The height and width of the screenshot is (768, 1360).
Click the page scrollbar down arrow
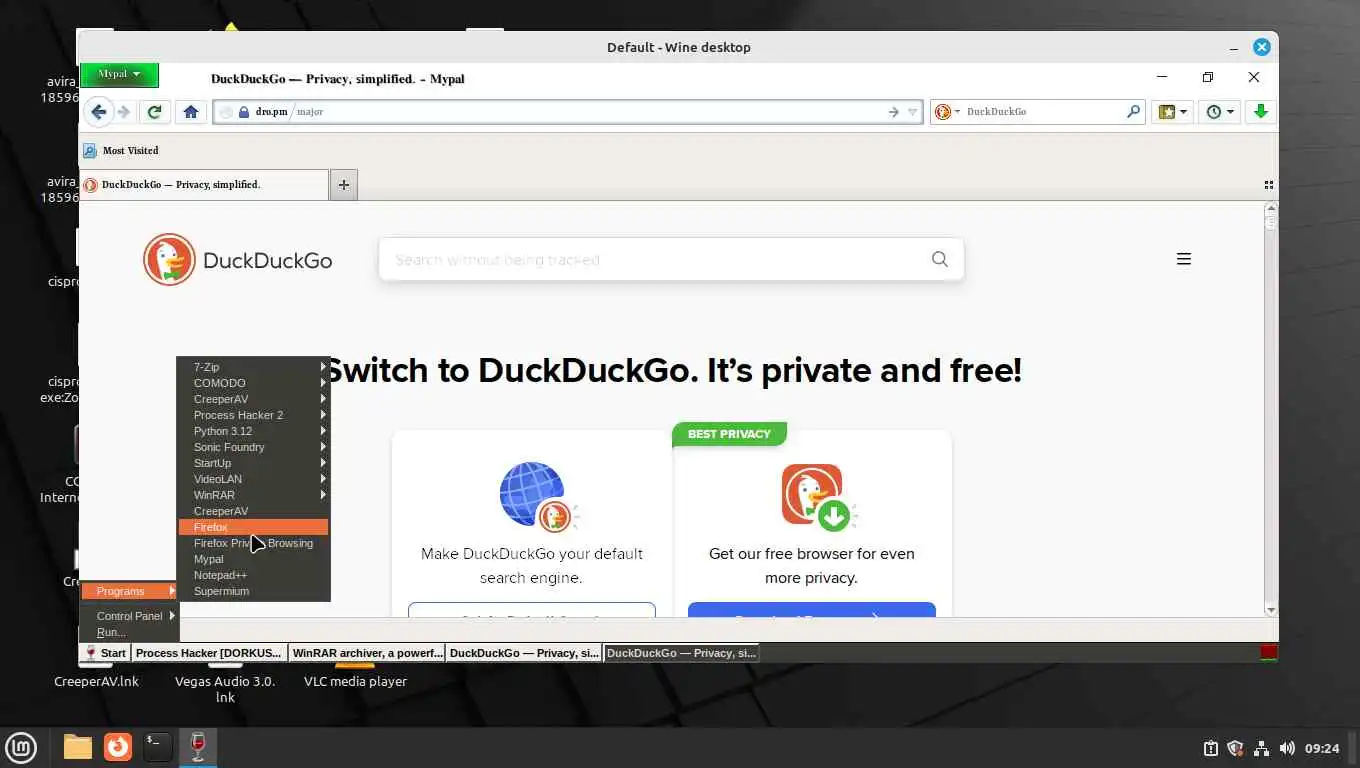coord(1271,610)
